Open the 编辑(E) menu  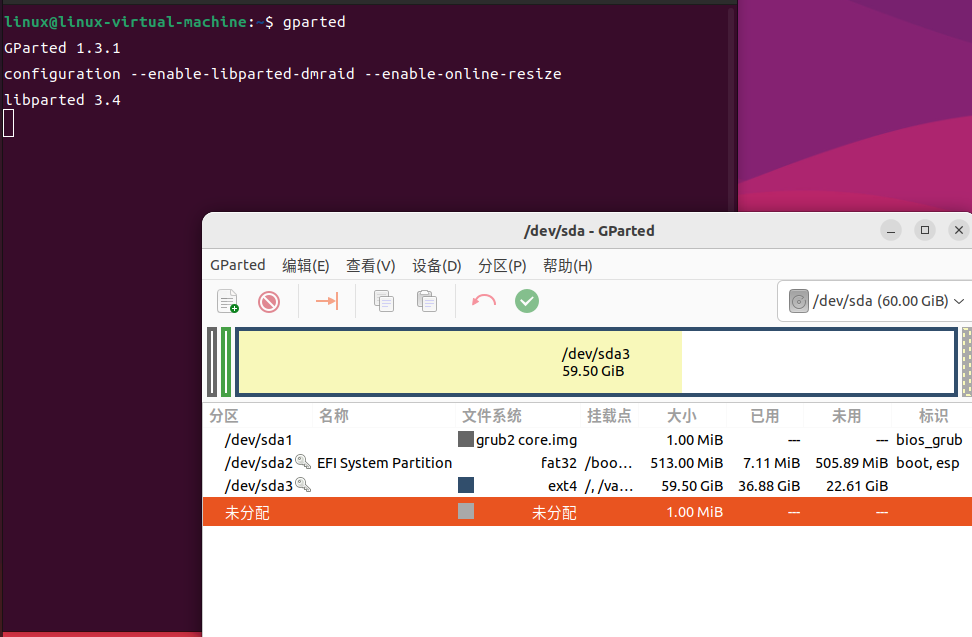306,265
